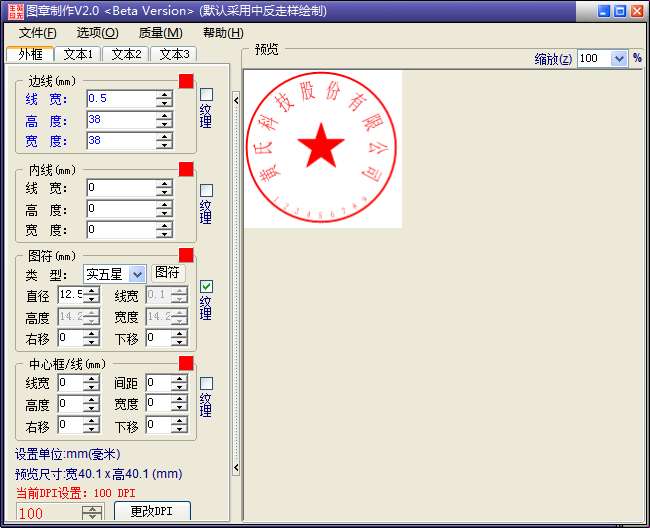Image resolution: width=650 pixels, height=528 pixels.
Task: Enable the 纹理 checkbox for 边线
Action: (206, 96)
